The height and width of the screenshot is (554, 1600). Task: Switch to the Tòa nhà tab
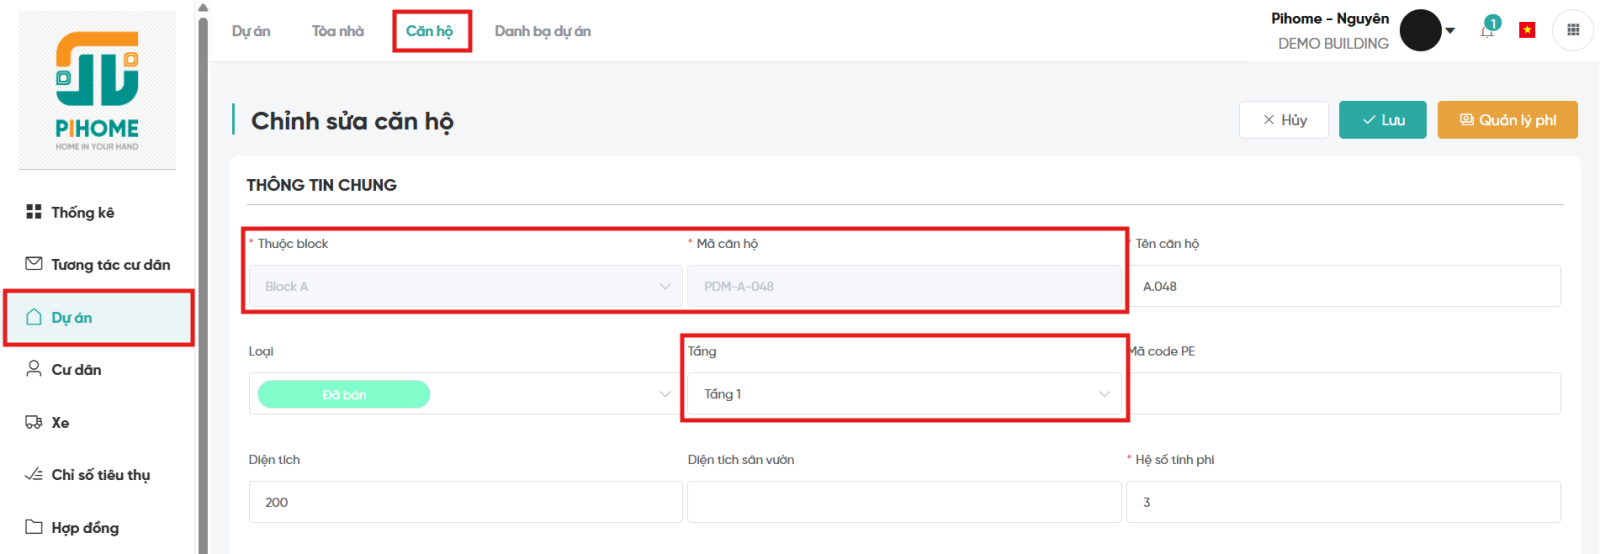(x=338, y=31)
